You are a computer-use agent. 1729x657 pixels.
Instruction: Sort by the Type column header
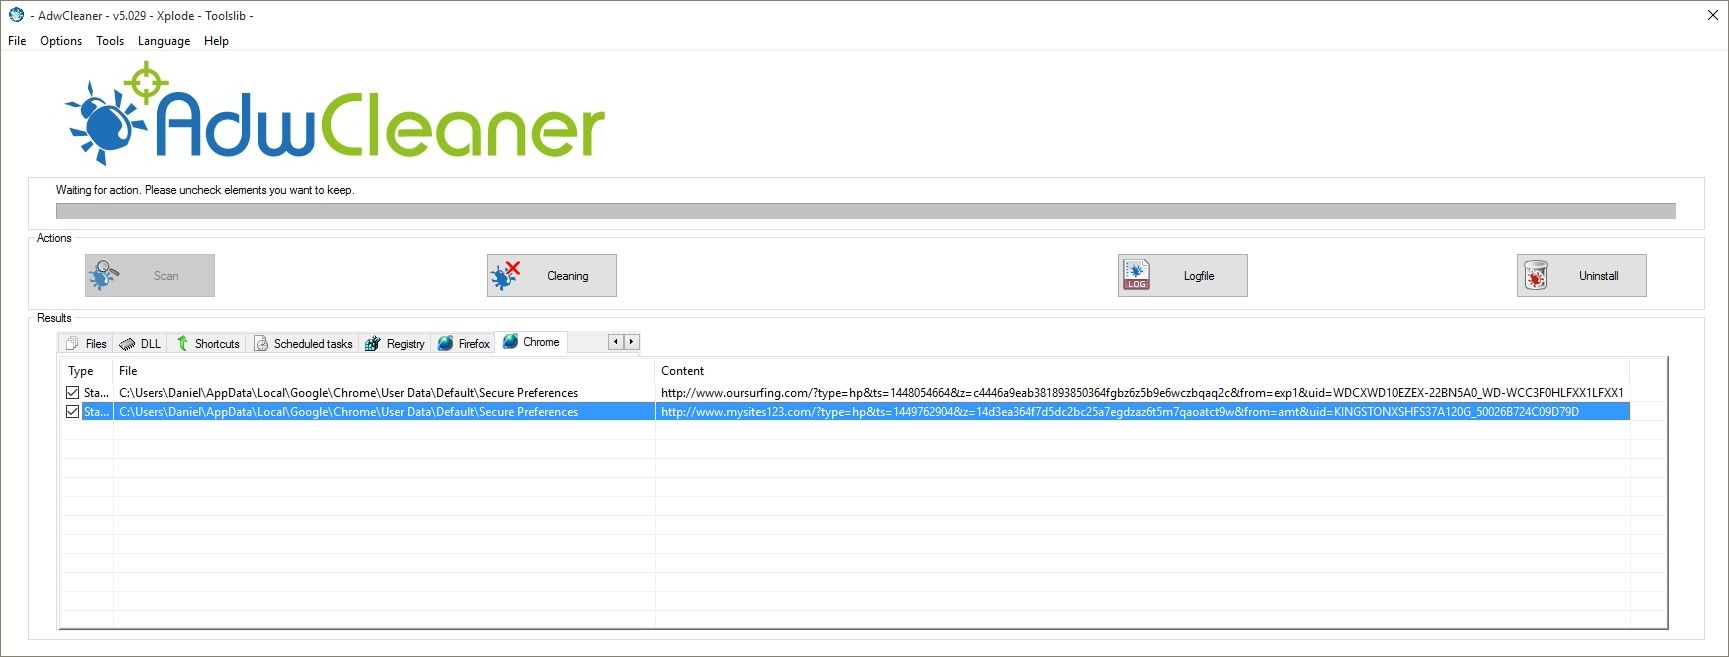pos(87,371)
